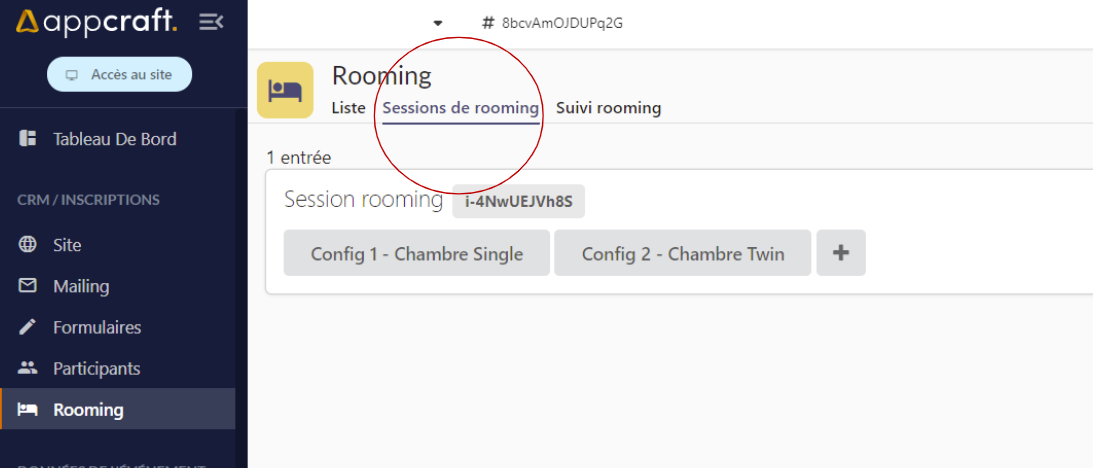
Task: Switch to the Liste tab
Action: point(348,108)
